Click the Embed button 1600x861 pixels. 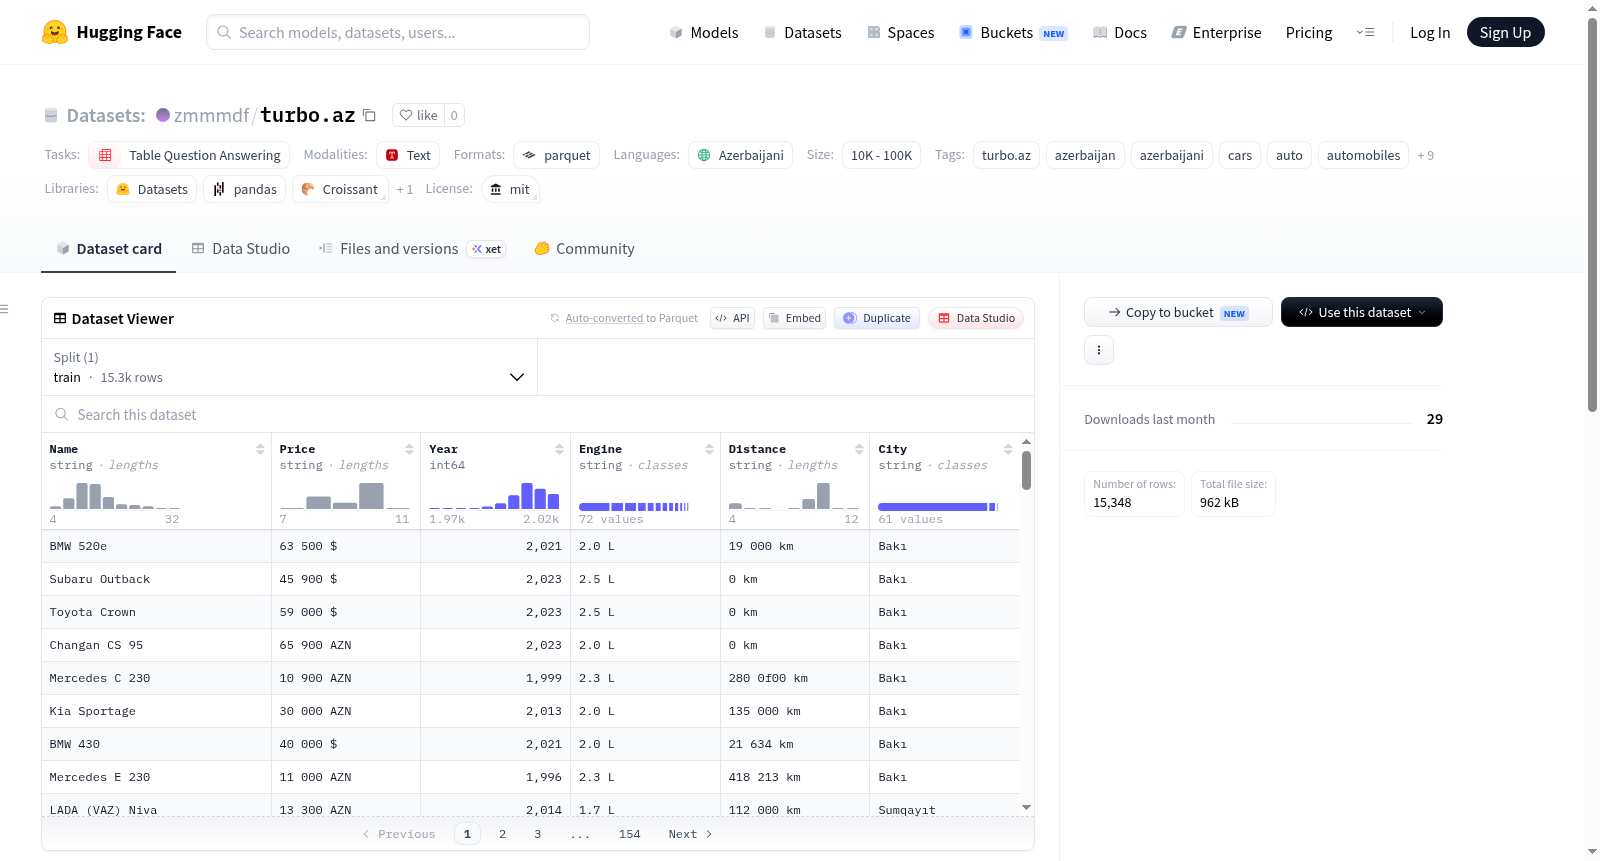(x=794, y=318)
